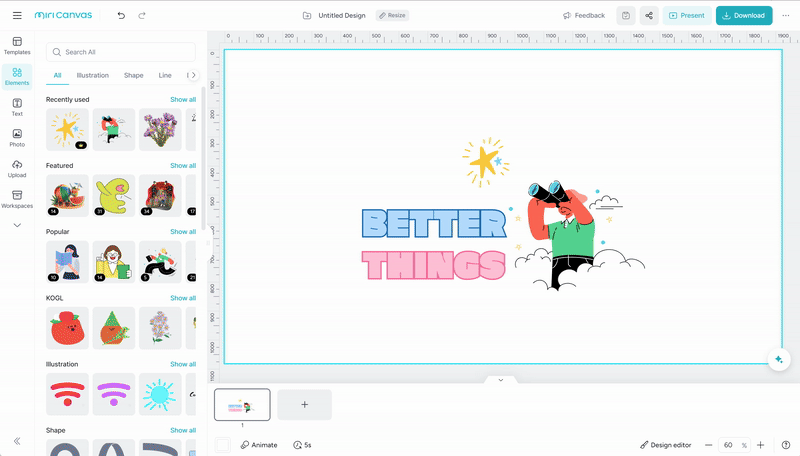Image resolution: width=800 pixels, height=456 pixels.
Task: Open the AI sparkle assistant button
Action: pos(777,360)
